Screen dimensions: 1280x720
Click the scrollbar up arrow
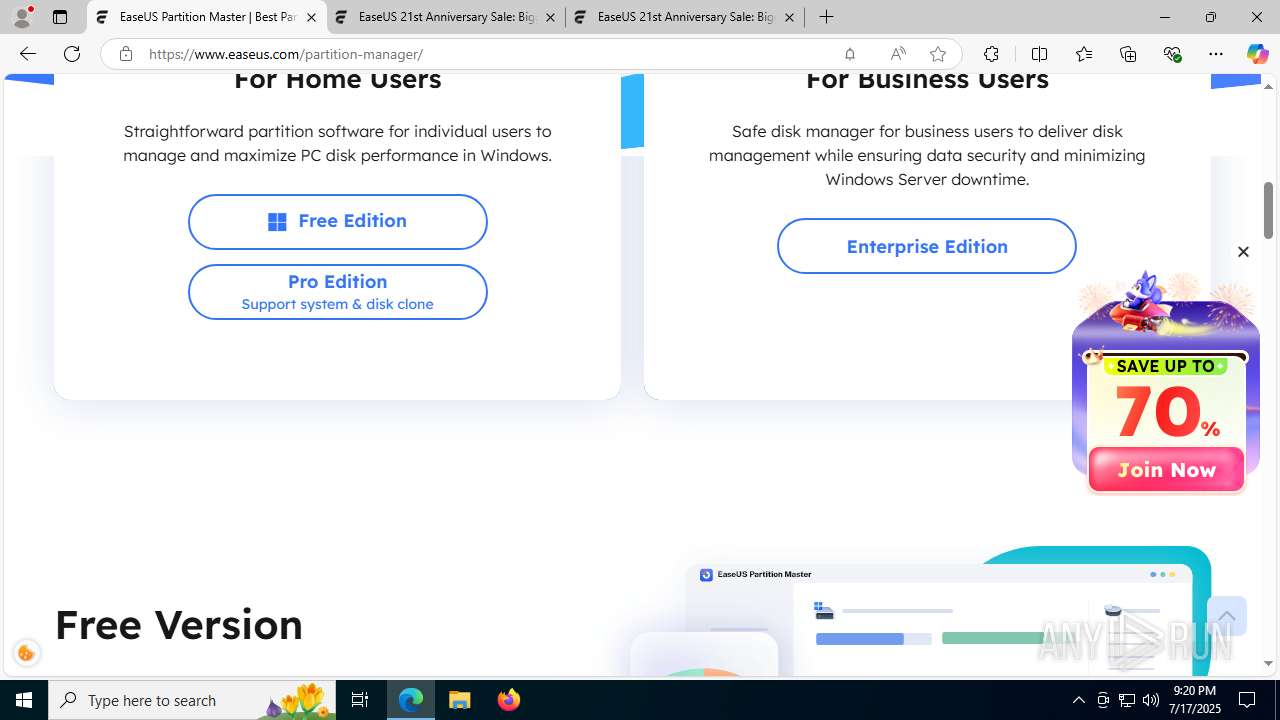pos(1269,86)
